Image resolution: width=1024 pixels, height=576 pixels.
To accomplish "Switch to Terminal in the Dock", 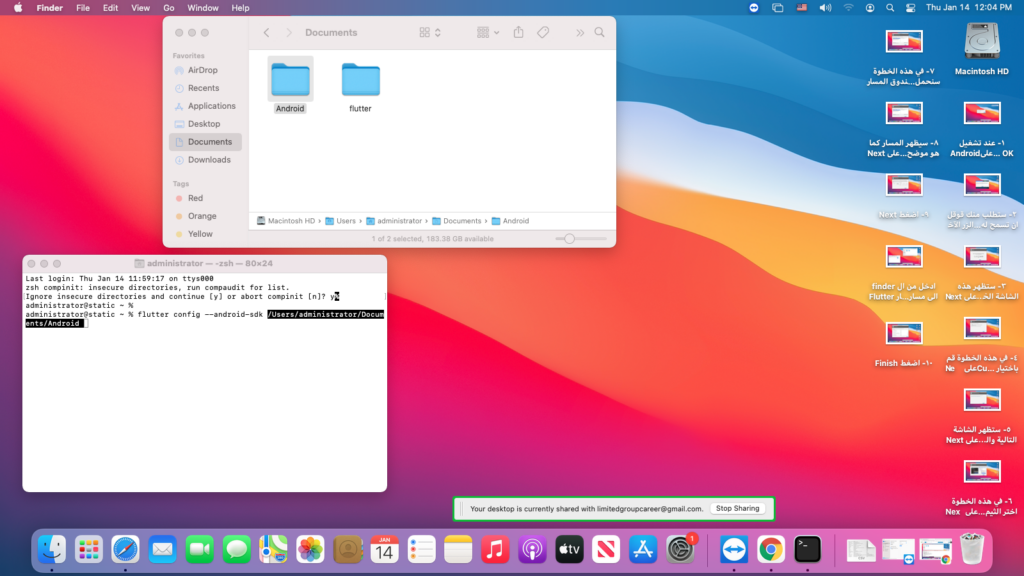I will click(808, 549).
